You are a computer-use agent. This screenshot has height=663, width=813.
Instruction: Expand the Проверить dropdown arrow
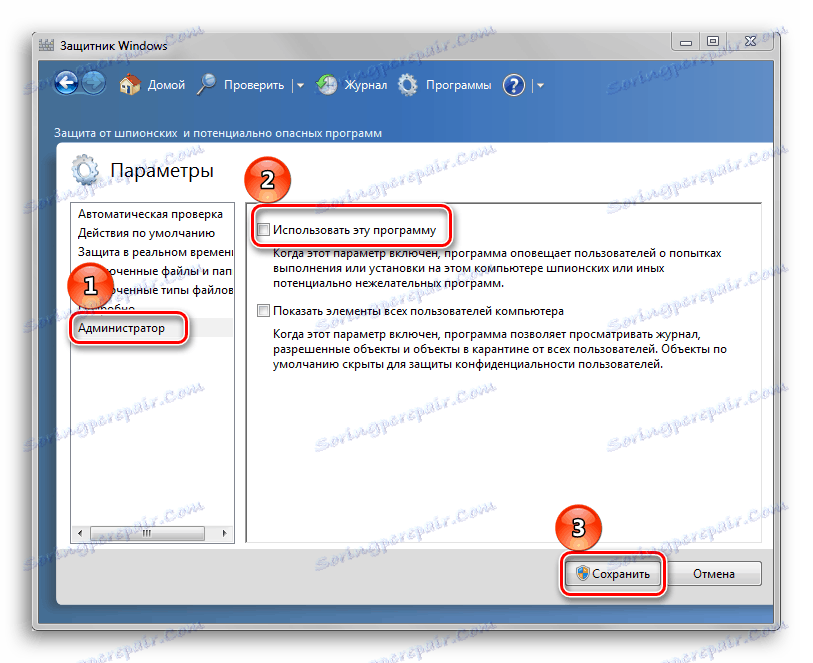300,86
